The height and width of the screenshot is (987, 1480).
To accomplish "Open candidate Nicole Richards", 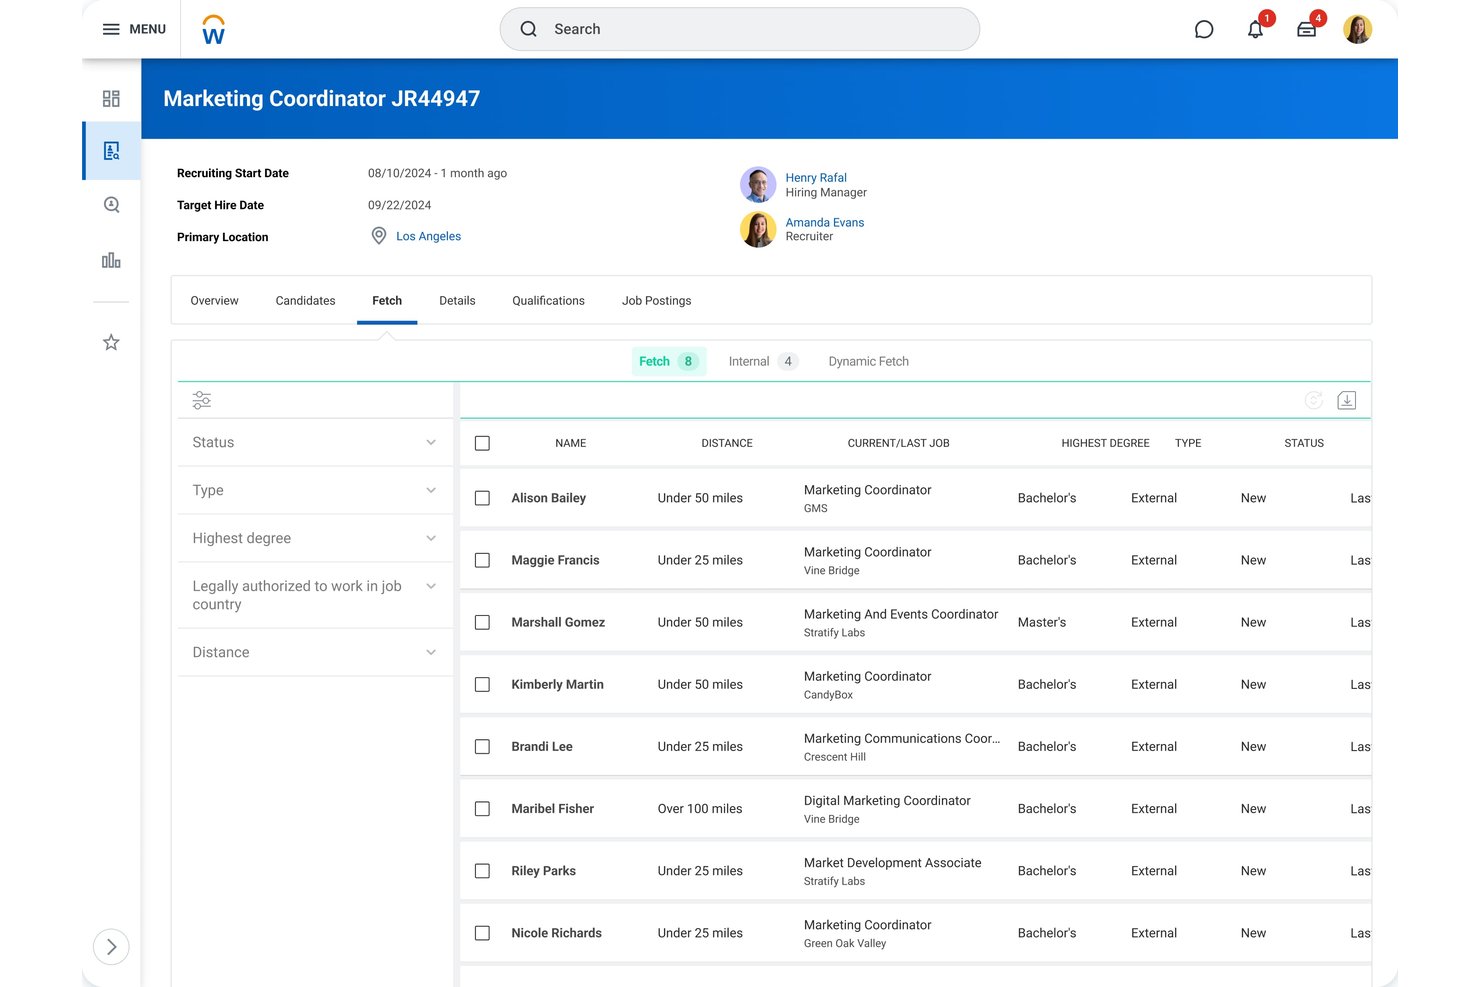I will (556, 933).
